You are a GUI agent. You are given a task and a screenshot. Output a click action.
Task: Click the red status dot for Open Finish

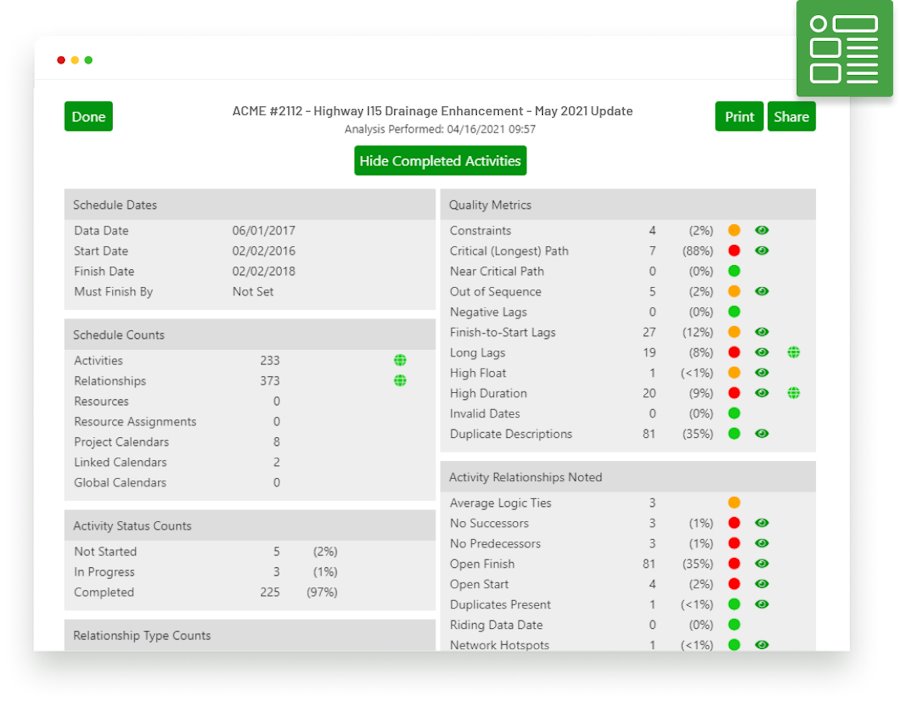coord(734,564)
